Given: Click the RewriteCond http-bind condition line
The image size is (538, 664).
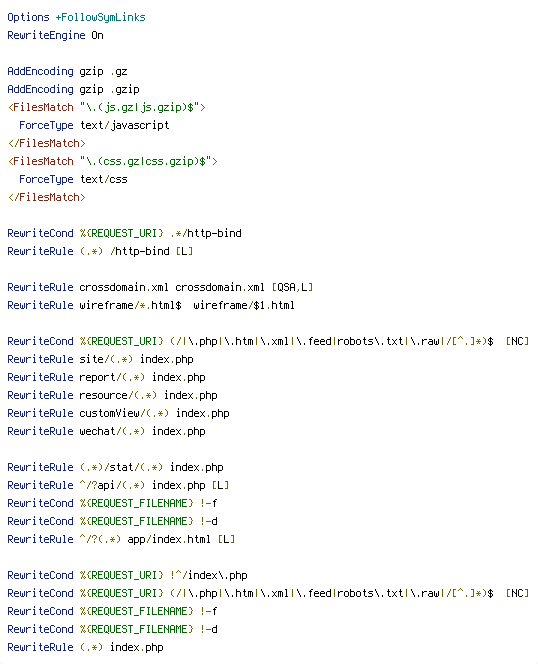Looking at the screenshot, I should pyautogui.click(x=125, y=233).
